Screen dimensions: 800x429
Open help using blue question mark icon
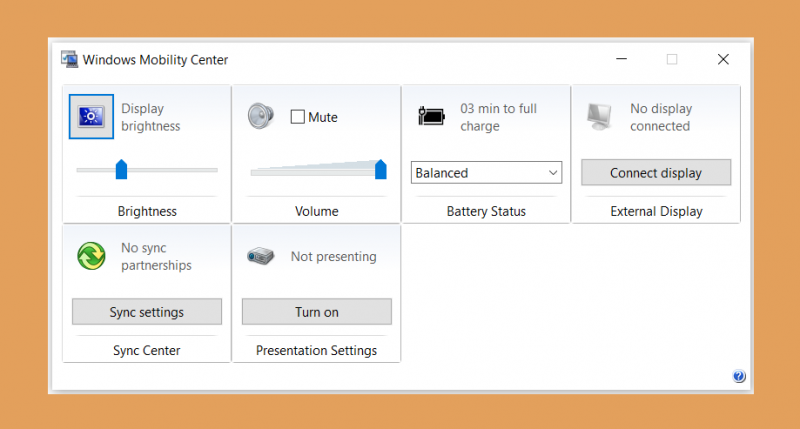coord(739,376)
